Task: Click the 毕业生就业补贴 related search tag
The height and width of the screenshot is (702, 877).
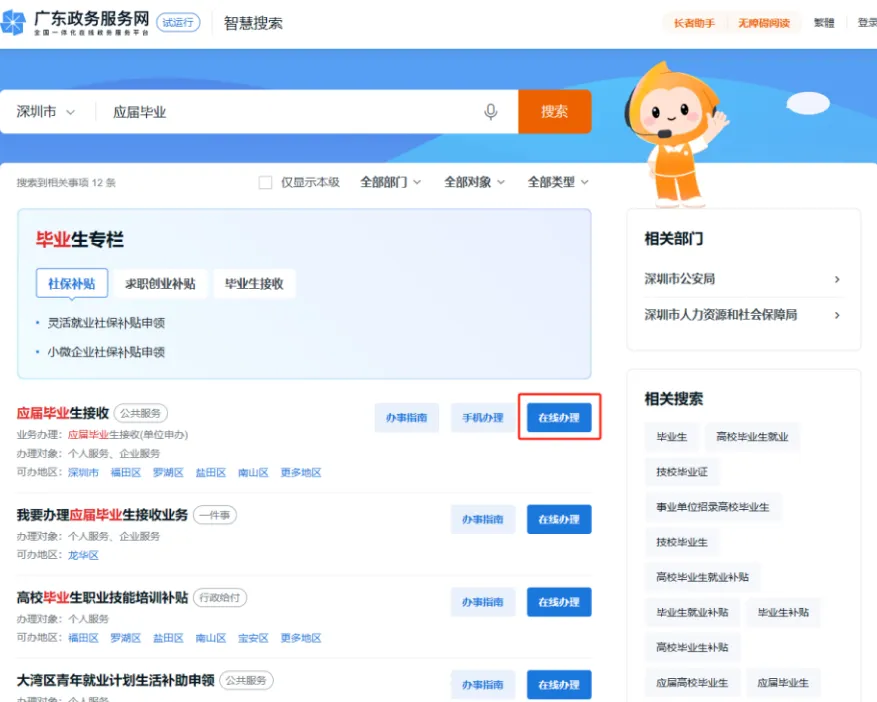Action: [x=692, y=613]
